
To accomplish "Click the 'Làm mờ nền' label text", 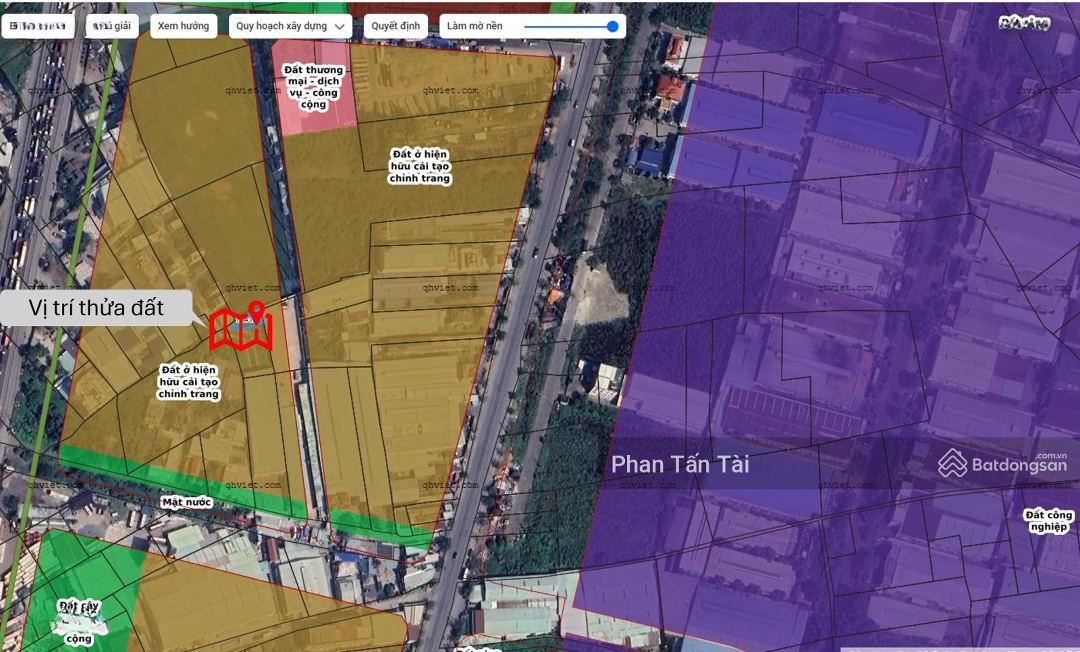I will click(475, 26).
